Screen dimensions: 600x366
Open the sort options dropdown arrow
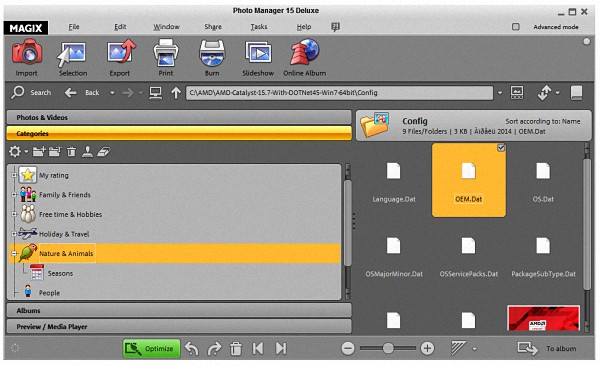click(558, 93)
